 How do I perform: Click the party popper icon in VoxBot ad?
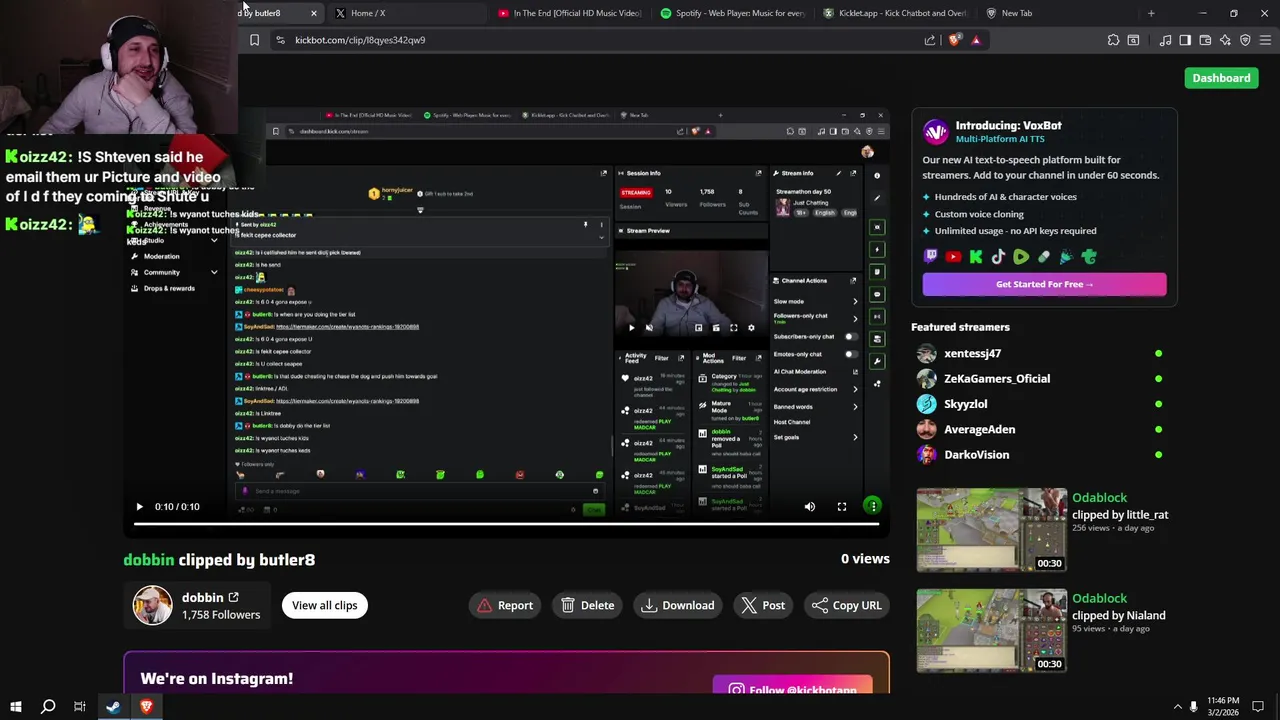coord(1066,257)
